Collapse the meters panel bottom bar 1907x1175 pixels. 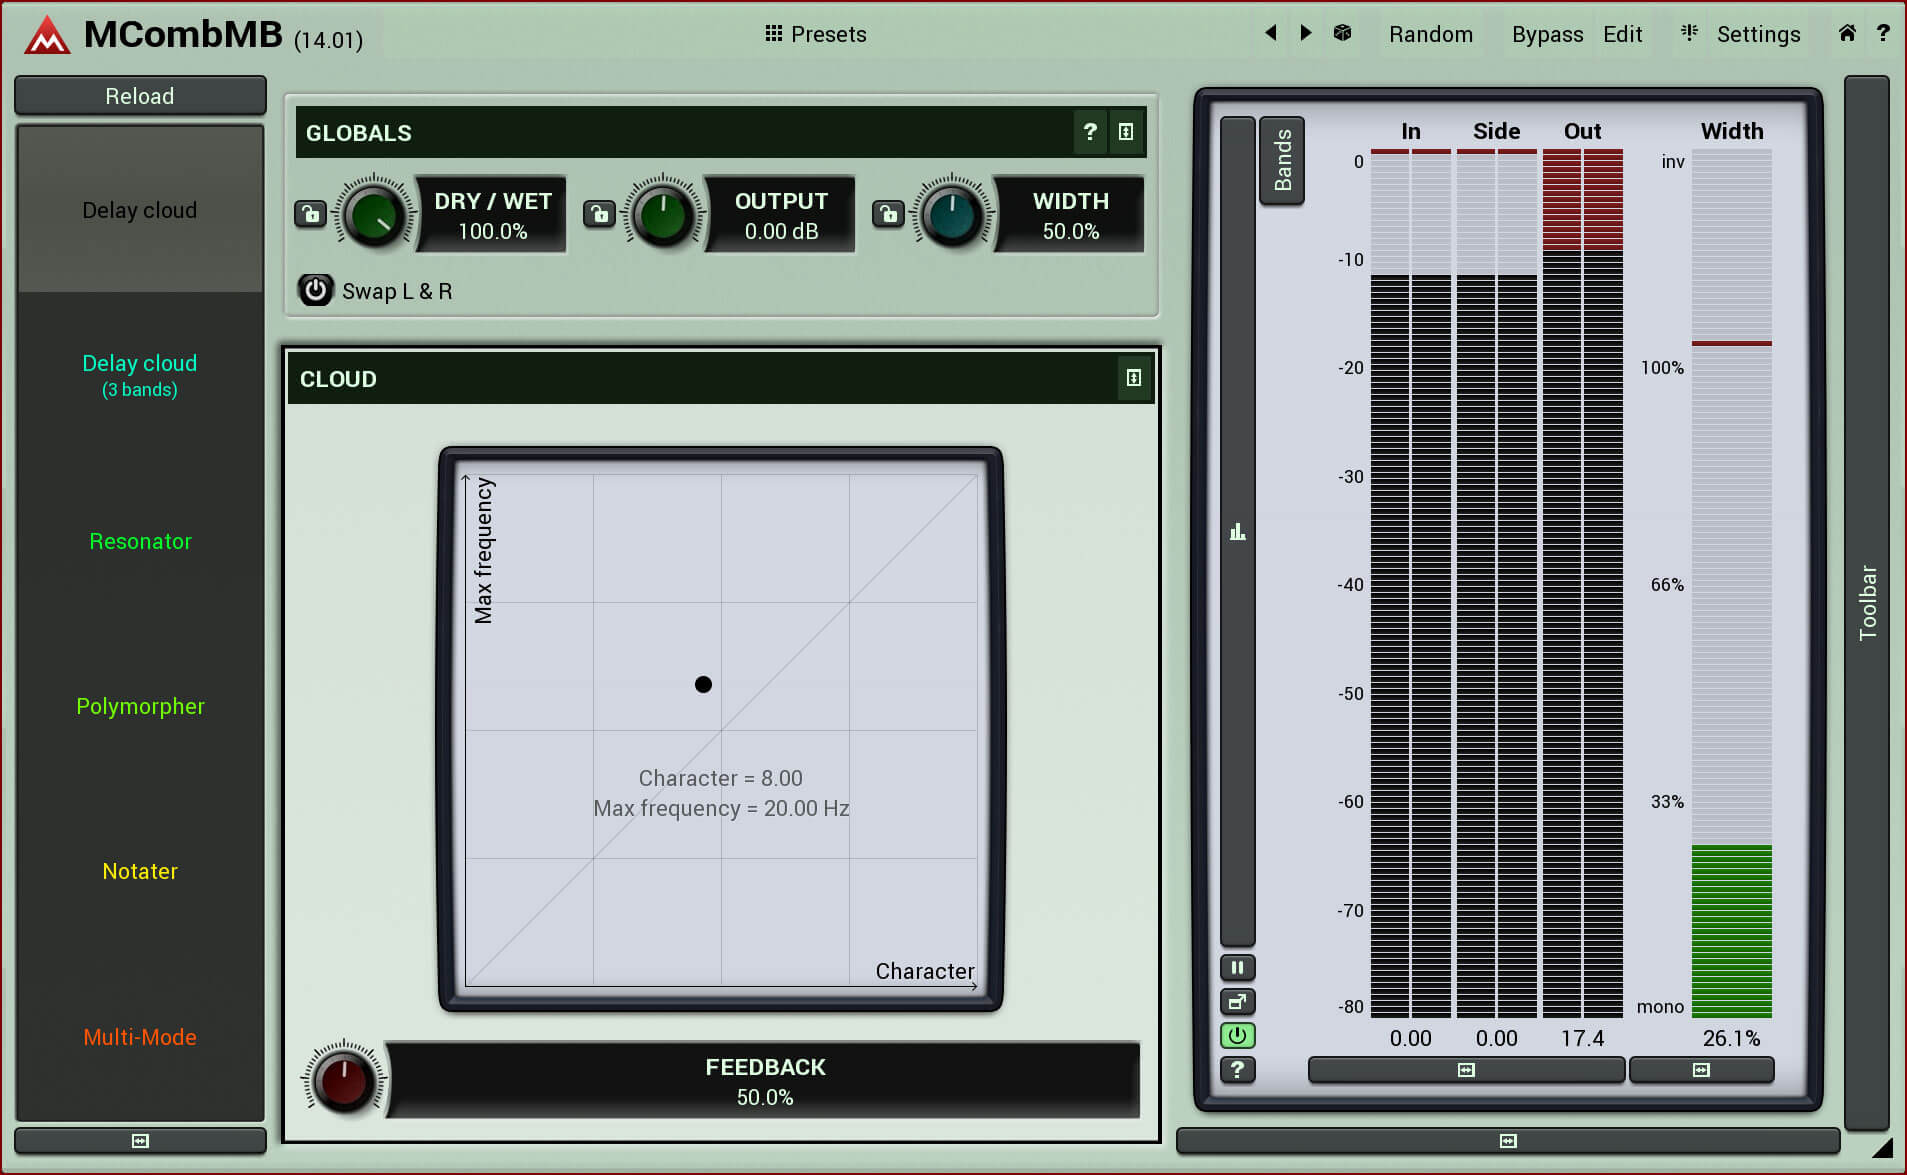tap(1508, 1141)
